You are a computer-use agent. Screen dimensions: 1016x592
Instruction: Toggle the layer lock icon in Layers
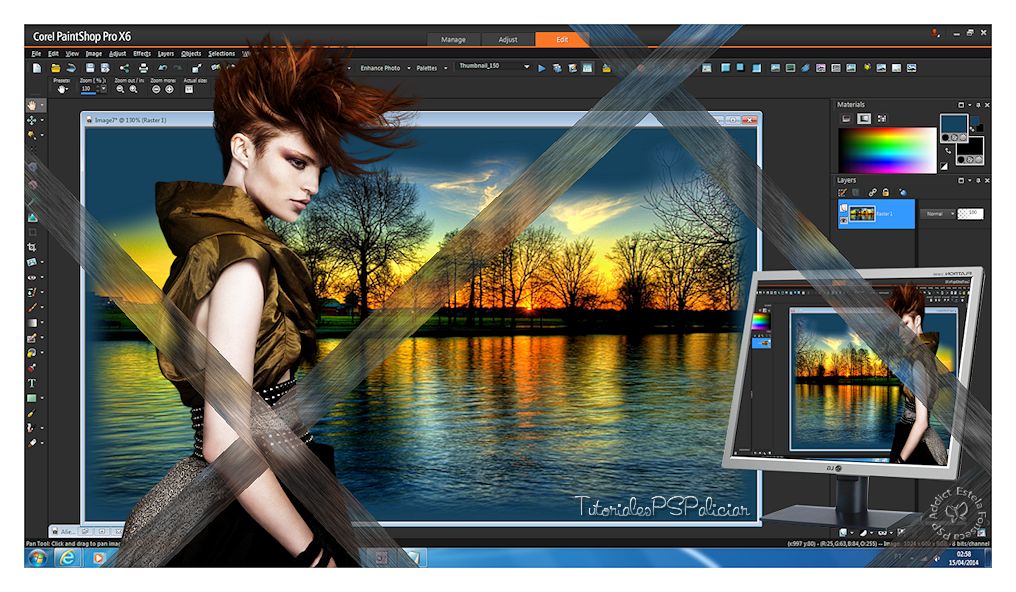[x=886, y=192]
